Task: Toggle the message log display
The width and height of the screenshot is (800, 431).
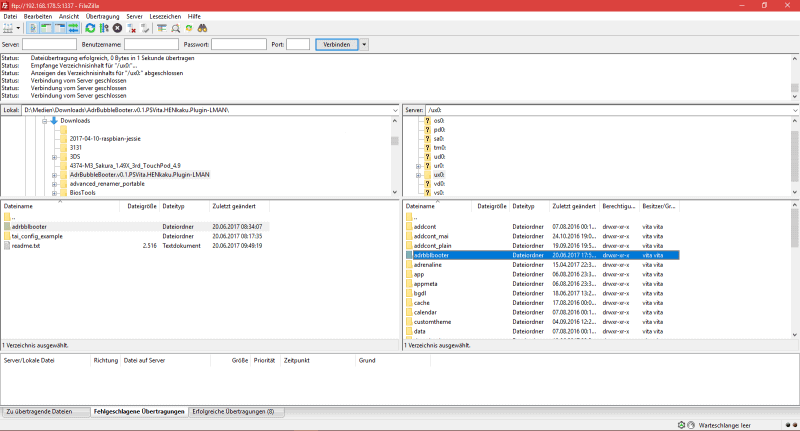Action: pyautogui.click(x=33, y=28)
